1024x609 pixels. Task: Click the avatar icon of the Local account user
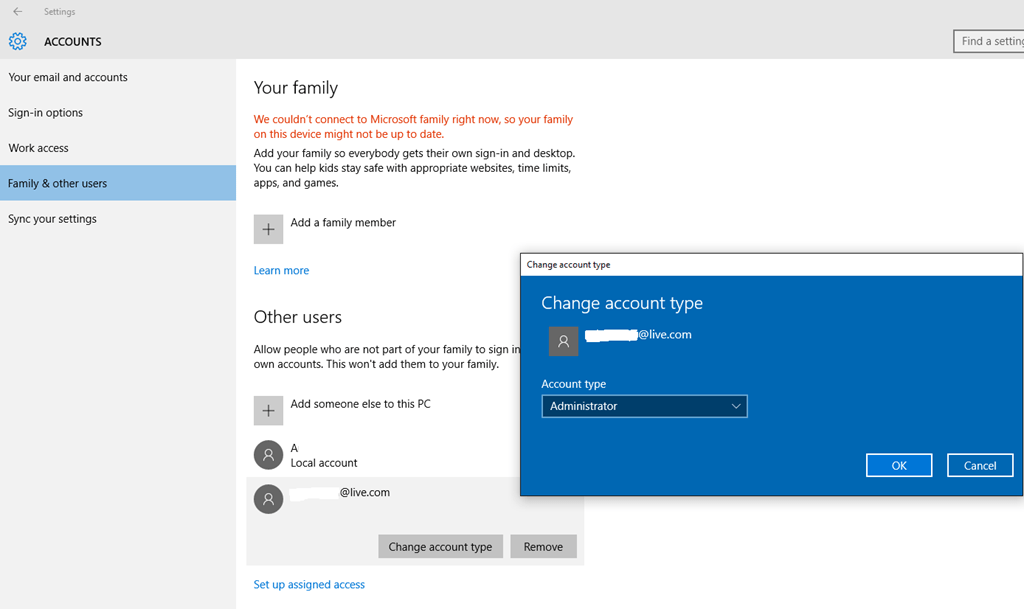[x=267, y=455]
